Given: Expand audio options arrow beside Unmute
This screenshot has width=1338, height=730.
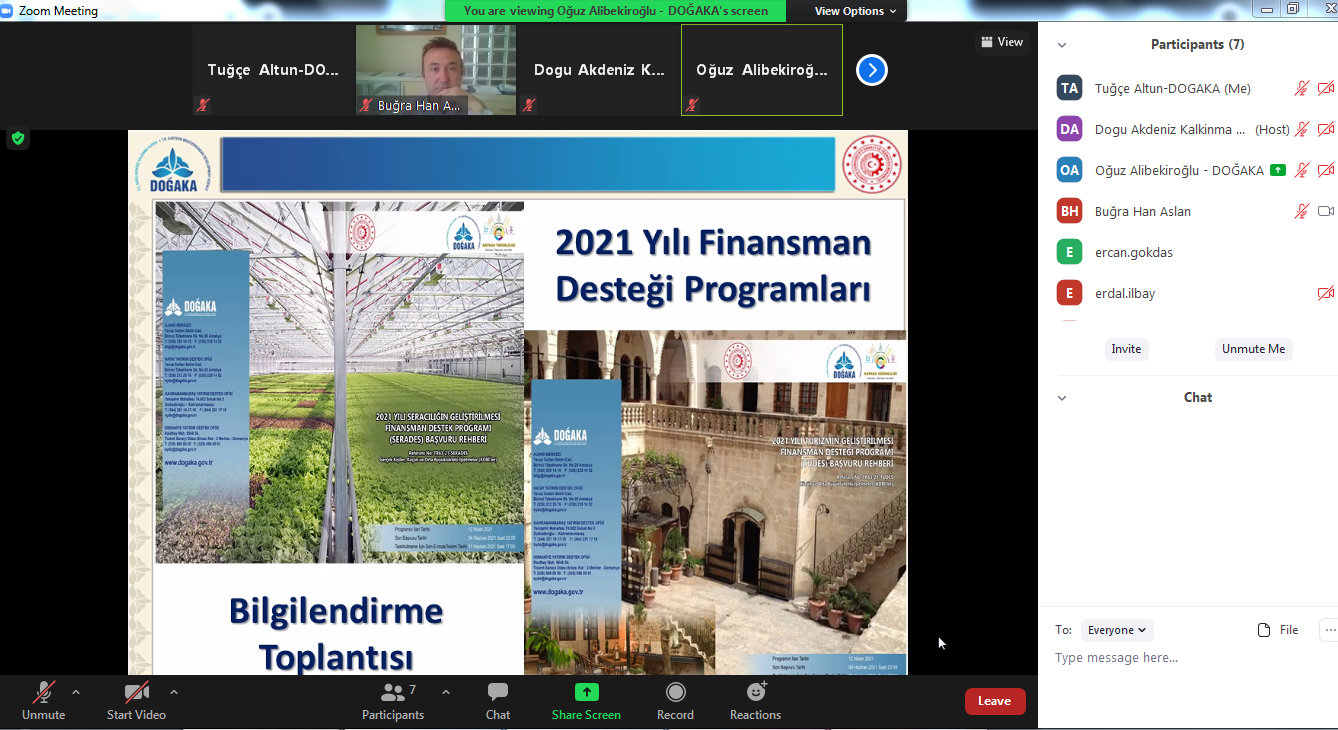Looking at the screenshot, I should click(76, 692).
